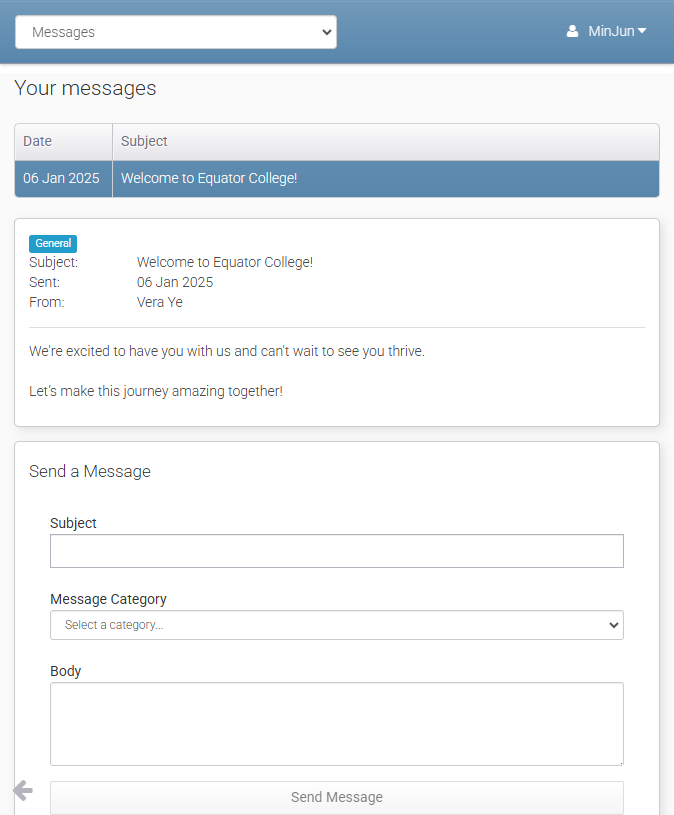Click the Send a Message heading

coord(90,472)
